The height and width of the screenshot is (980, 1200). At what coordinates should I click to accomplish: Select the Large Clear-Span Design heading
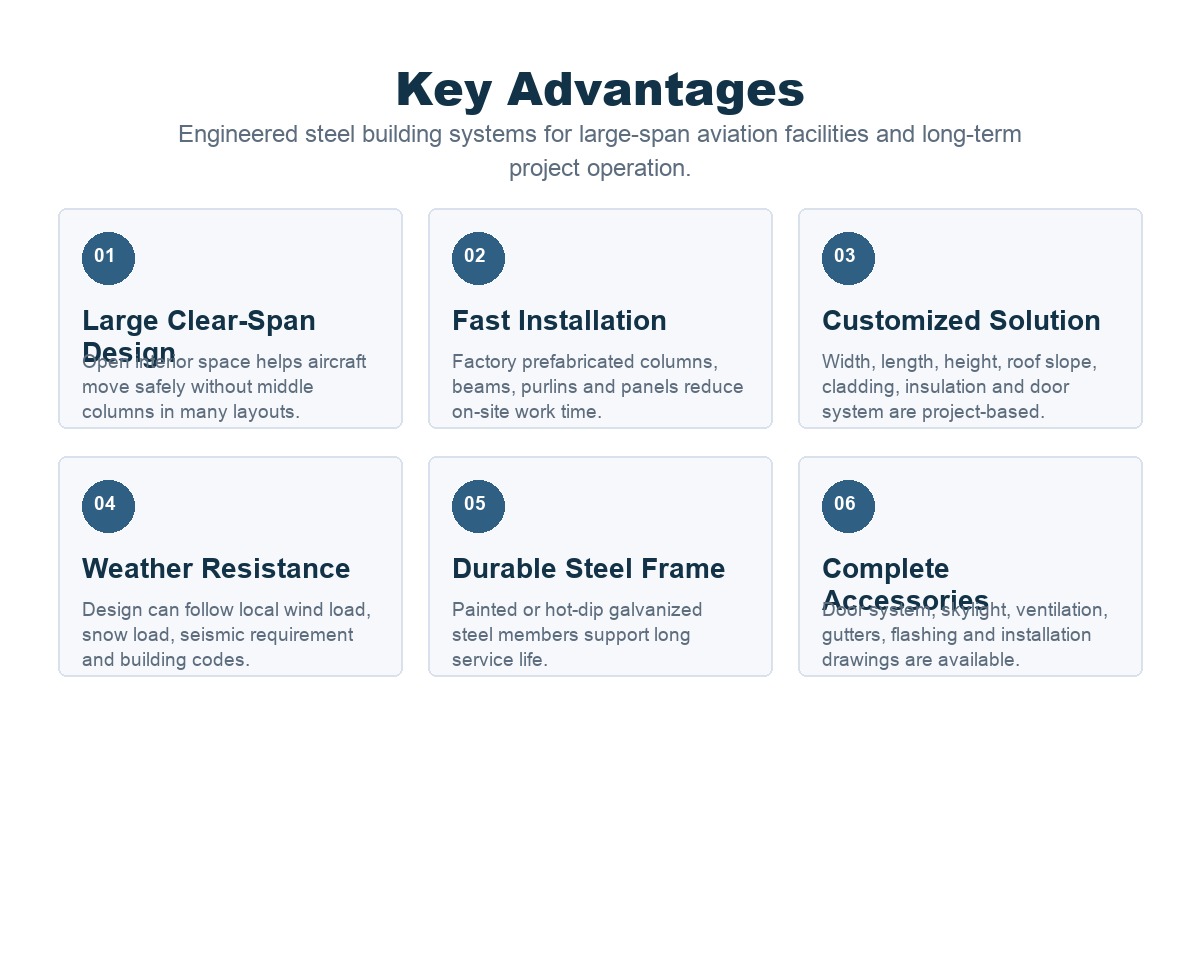(x=199, y=336)
